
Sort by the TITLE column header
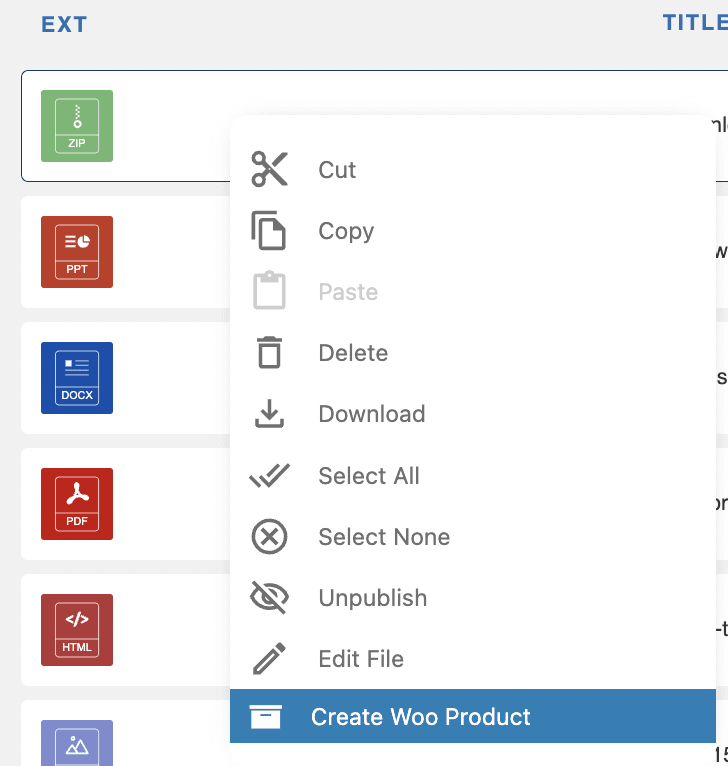click(694, 23)
